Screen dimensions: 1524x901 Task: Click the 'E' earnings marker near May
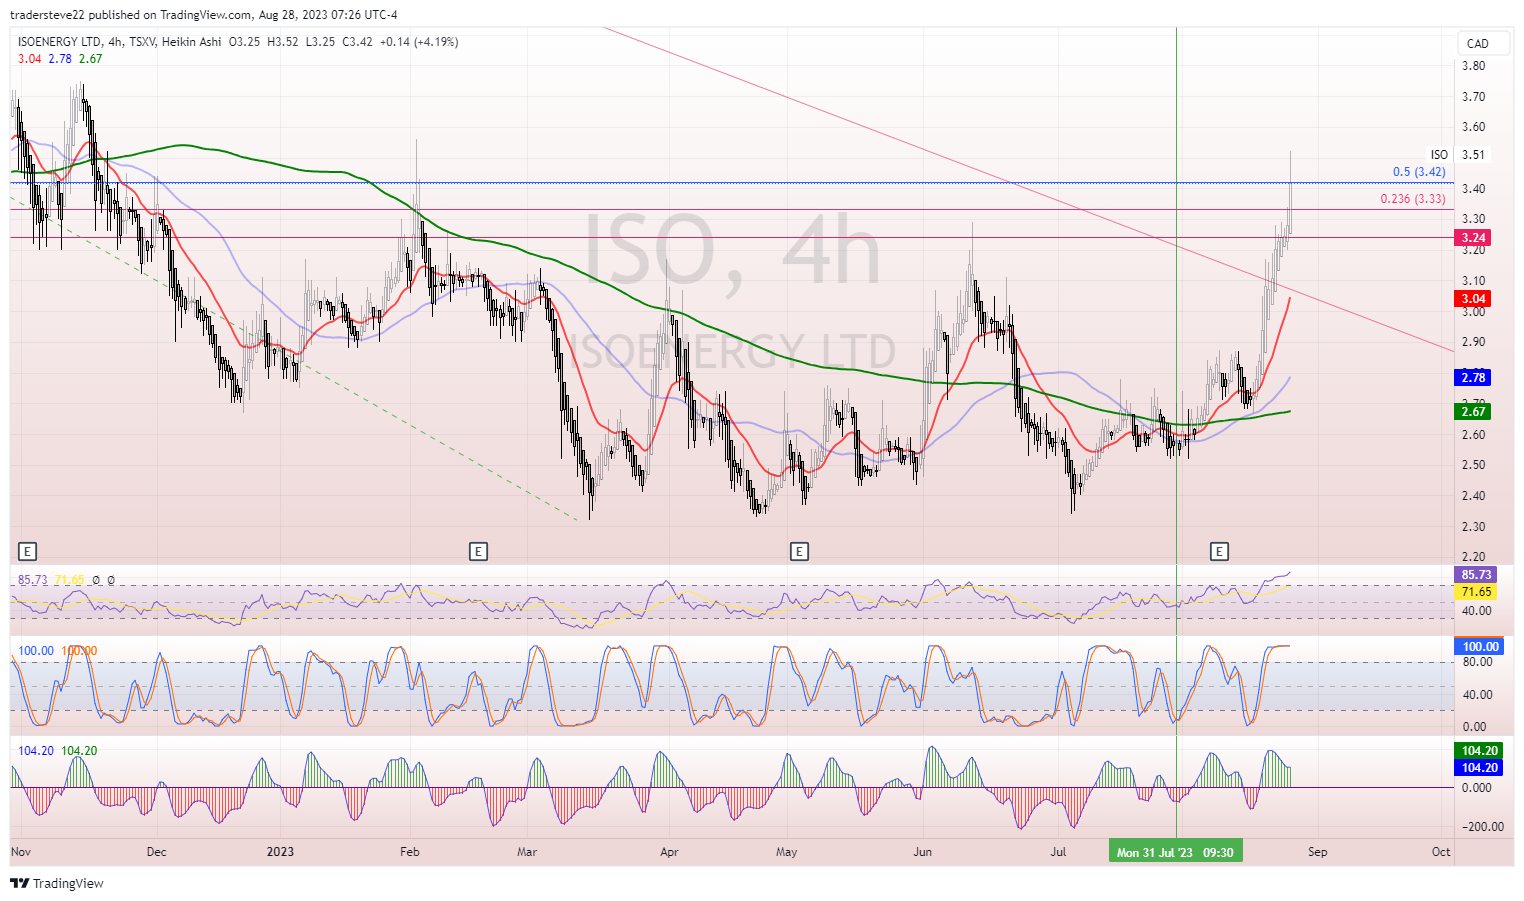point(798,551)
